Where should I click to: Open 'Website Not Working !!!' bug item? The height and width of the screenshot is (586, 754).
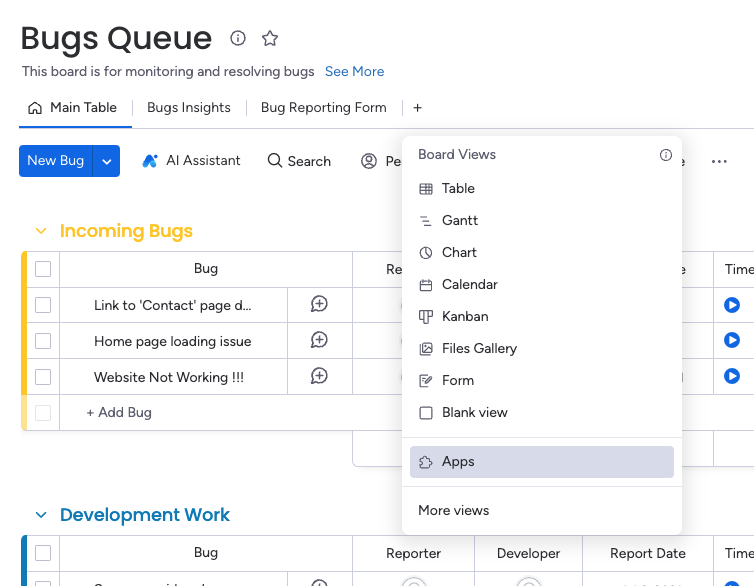(x=169, y=377)
